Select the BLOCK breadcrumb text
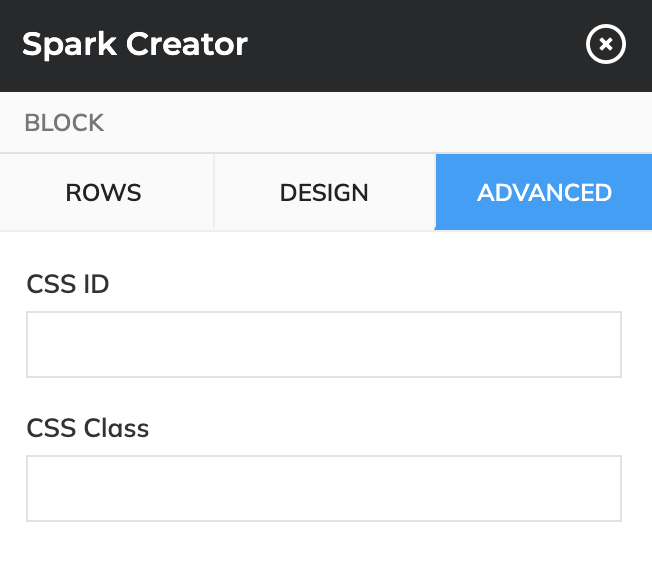The width and height of the screenshot is (652, 582). click(64, 123)
